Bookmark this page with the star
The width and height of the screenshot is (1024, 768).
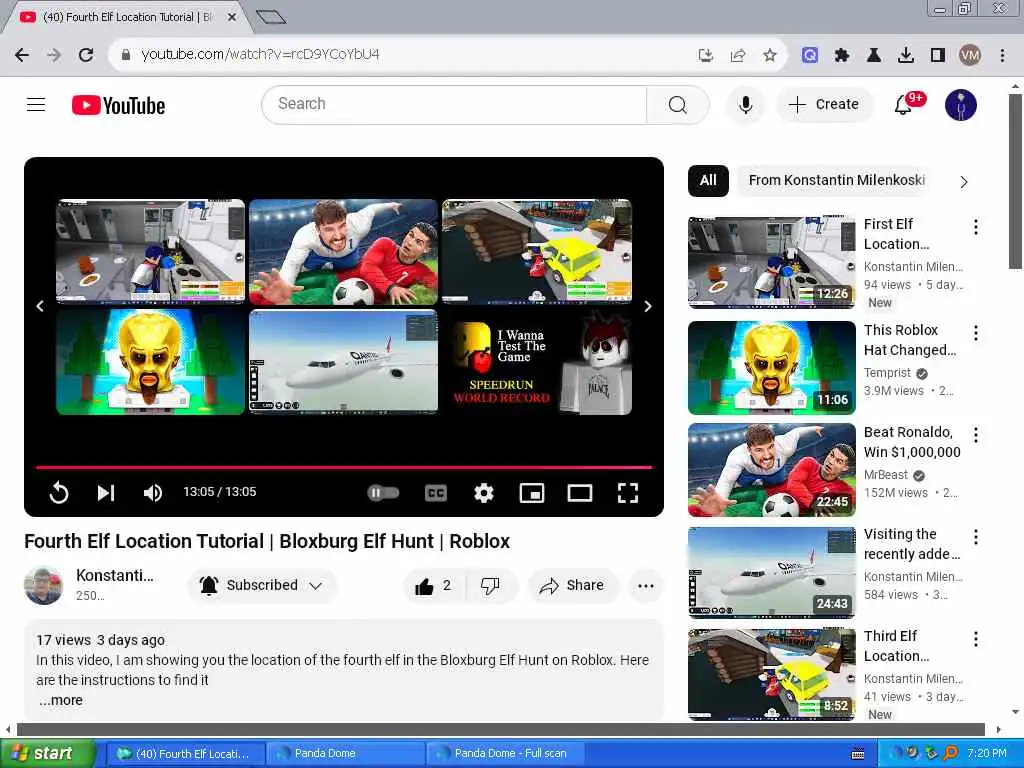click(x=770, y=55)
